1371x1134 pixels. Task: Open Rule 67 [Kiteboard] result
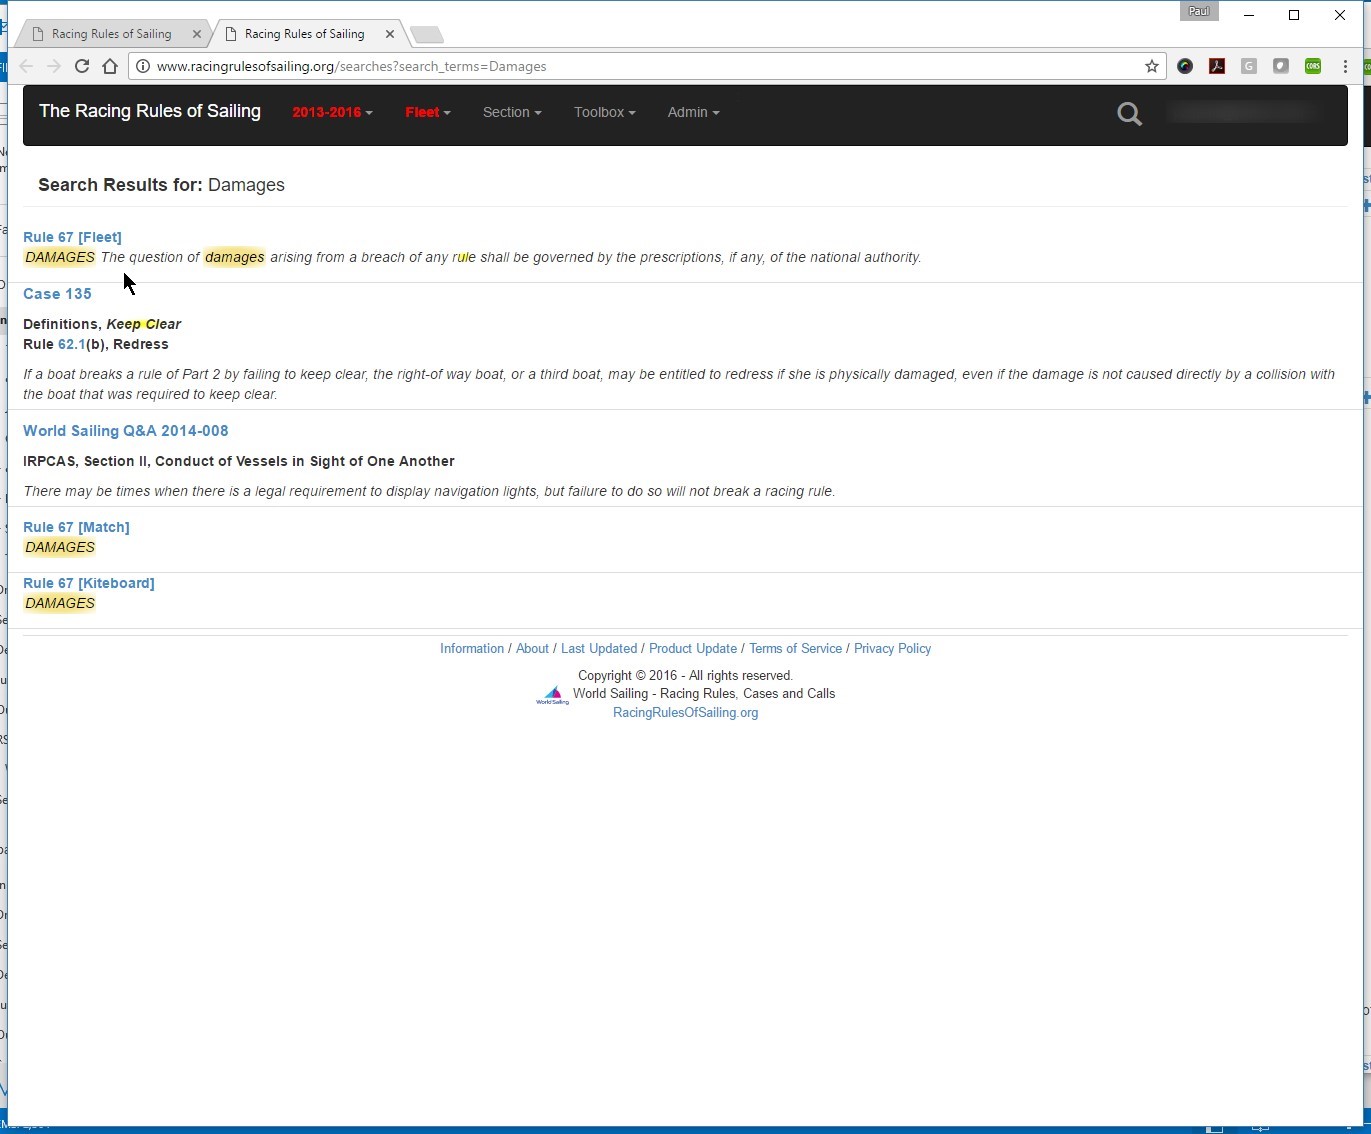pos(89,583)
